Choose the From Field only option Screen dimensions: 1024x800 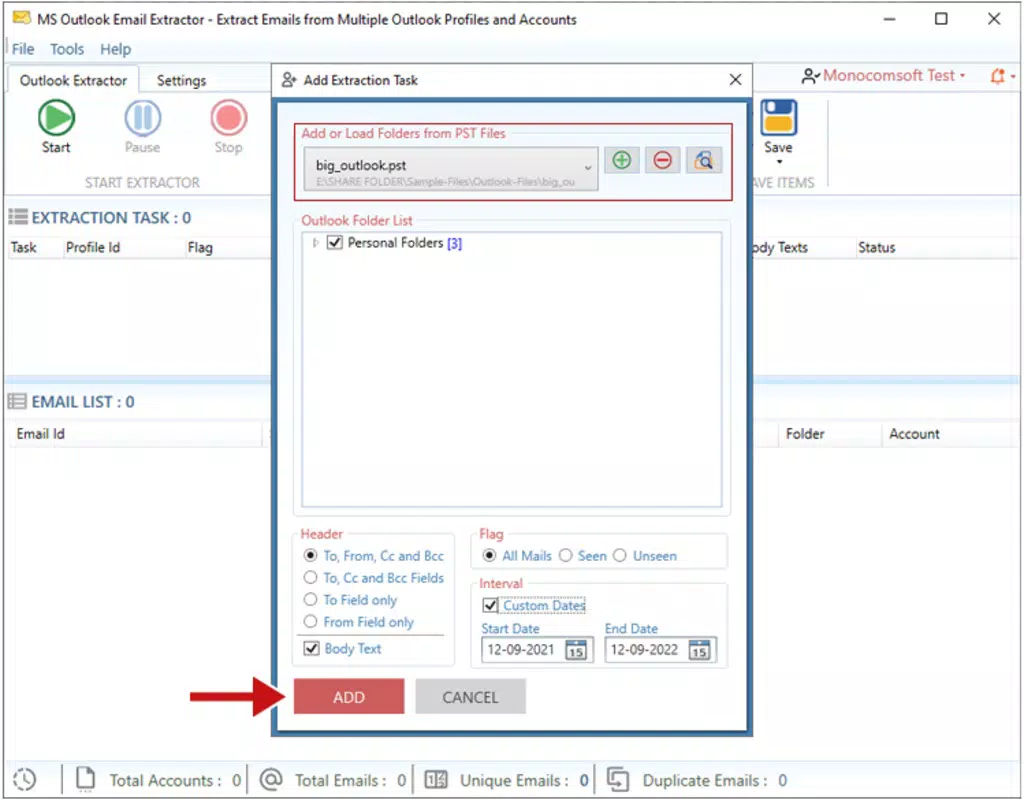(310, 622)
